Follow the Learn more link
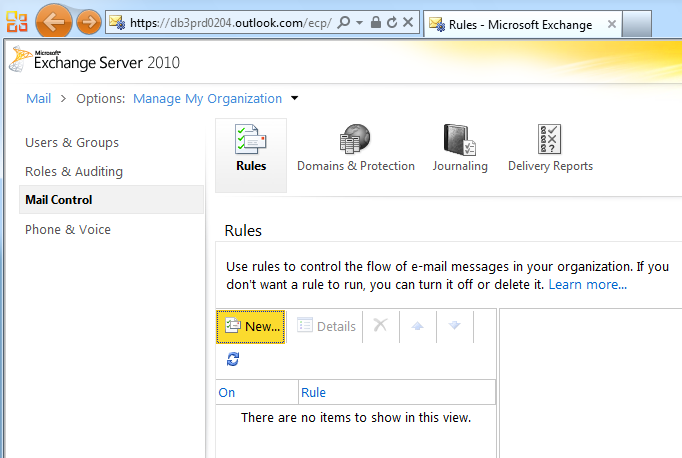Screen dimensions: 682x458 [587, 284]
